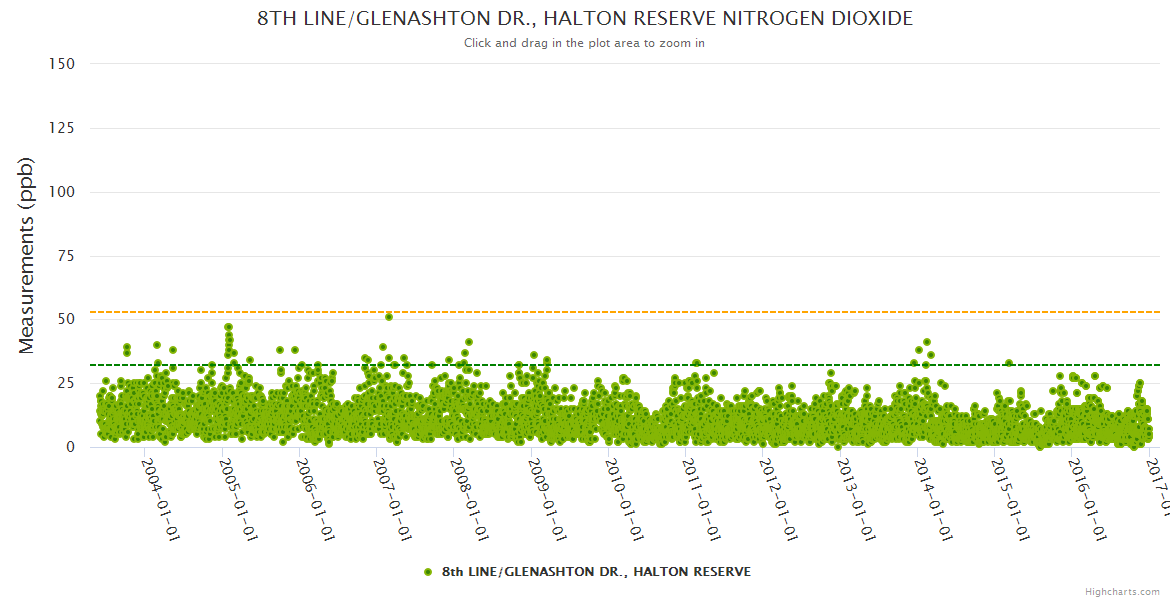
Task: Click the 100 y-axis label
Action: 62,192
